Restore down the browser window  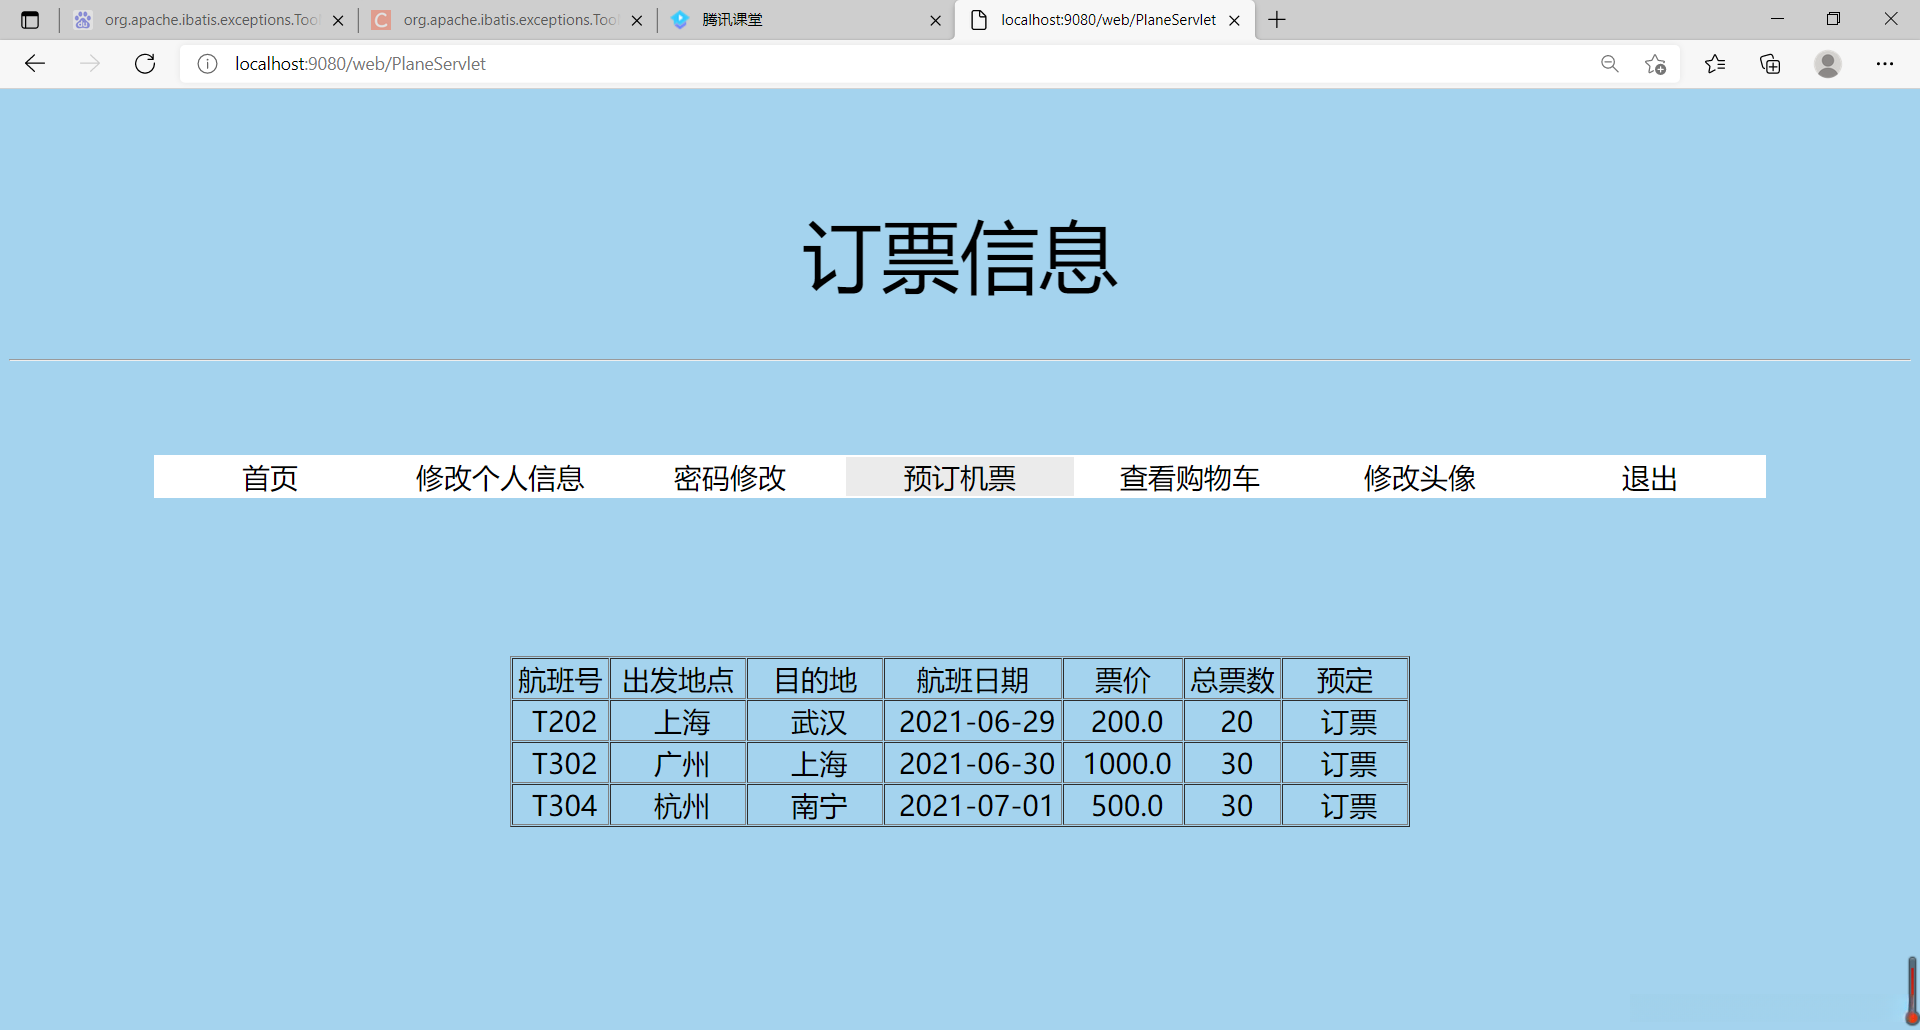(x=1833, y=19)
